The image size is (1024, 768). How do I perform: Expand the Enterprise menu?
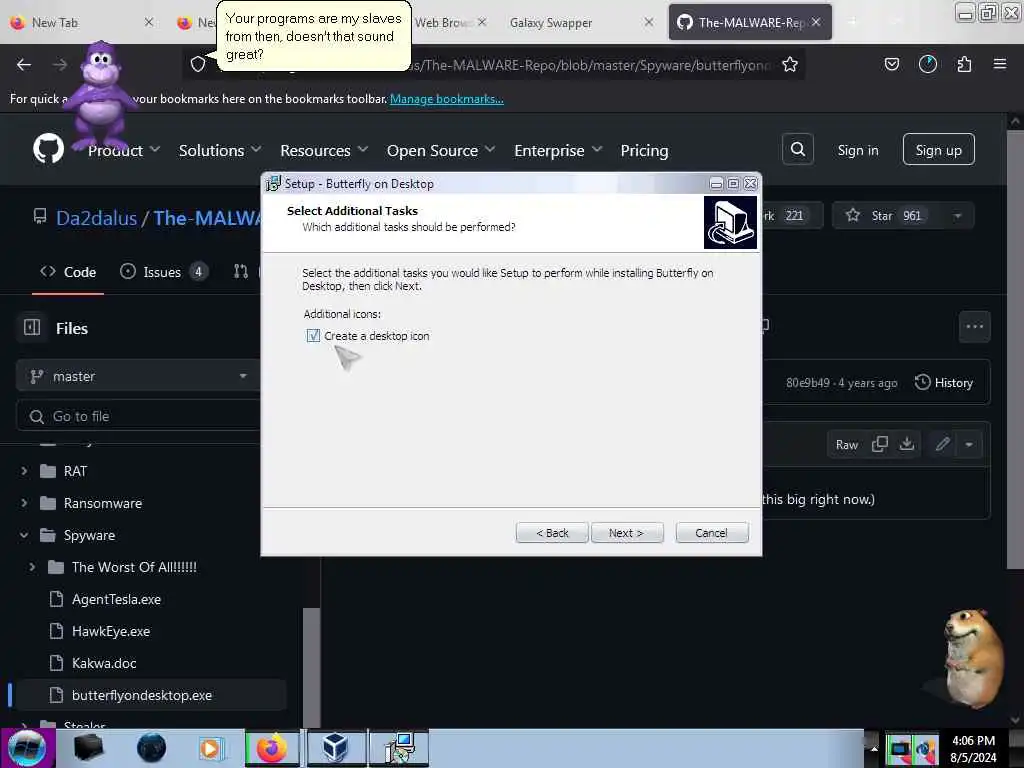[558, 150]
